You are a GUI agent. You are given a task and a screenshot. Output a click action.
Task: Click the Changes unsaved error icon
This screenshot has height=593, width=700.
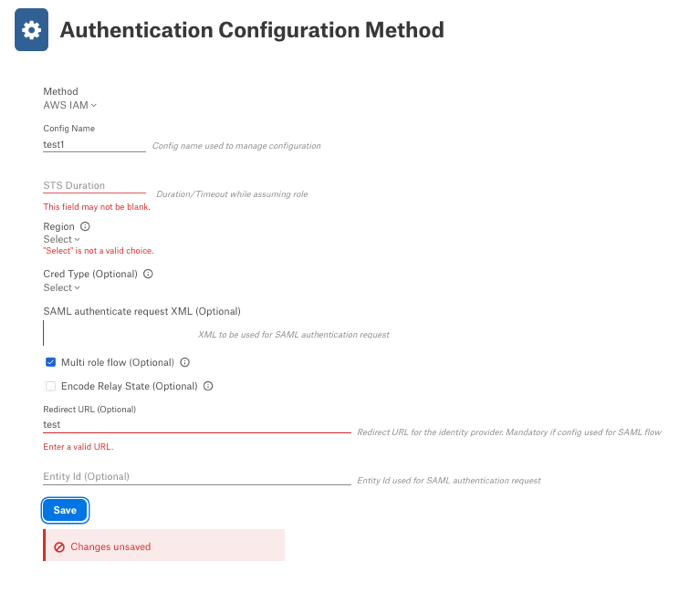(x=59, y=547)
